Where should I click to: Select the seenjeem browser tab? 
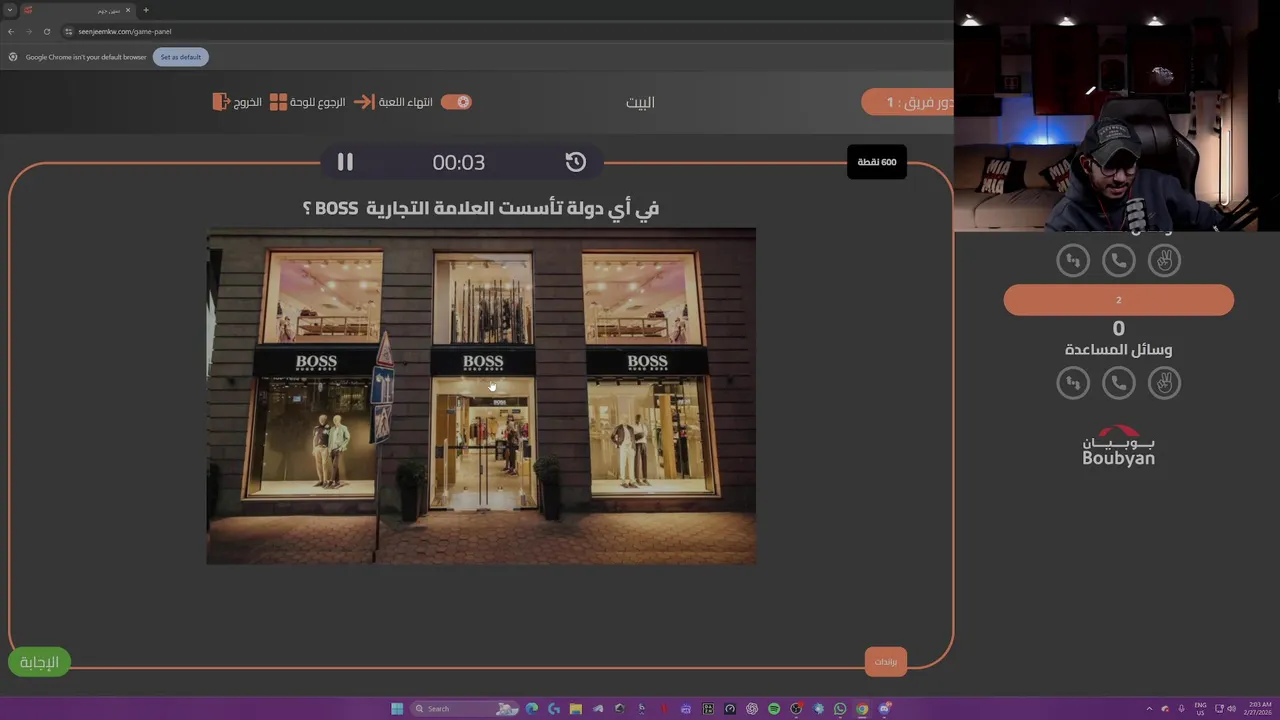click(78, 10)
